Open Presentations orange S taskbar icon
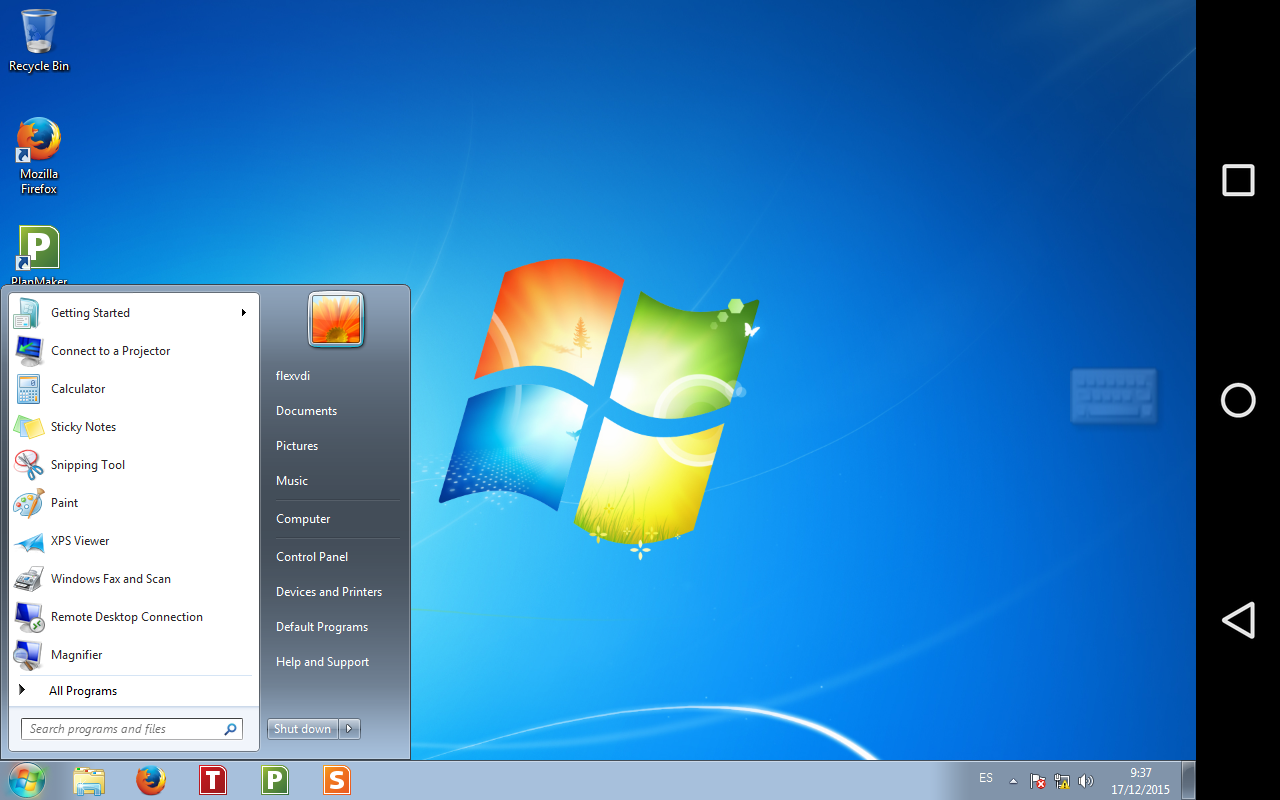1280x800 pixels. click(x=337, y=780)
